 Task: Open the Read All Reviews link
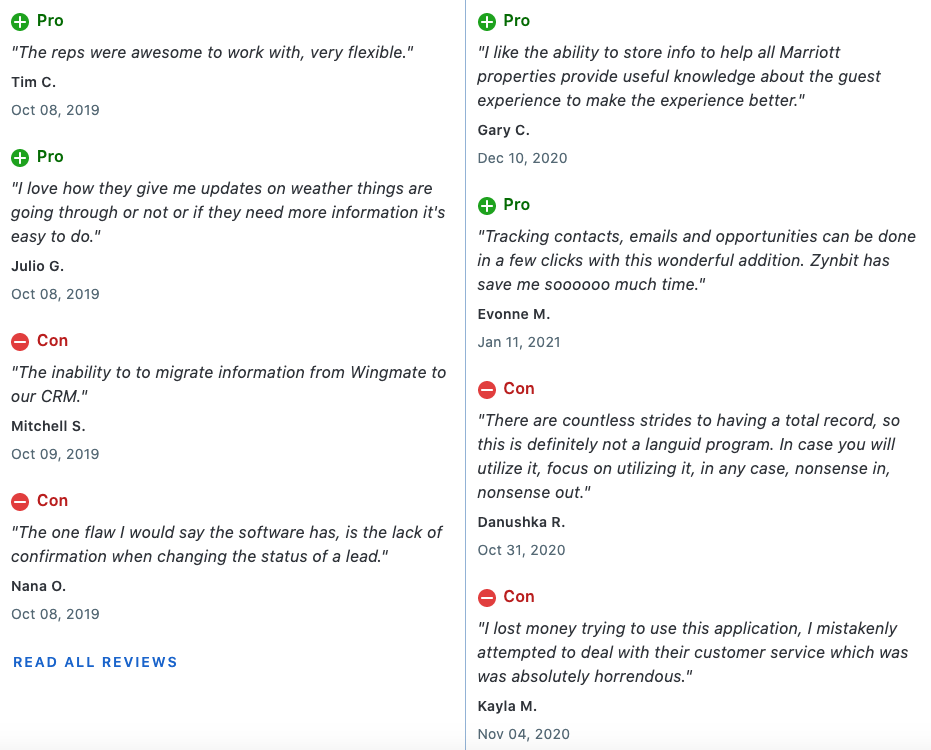click(x=95, y=662)
